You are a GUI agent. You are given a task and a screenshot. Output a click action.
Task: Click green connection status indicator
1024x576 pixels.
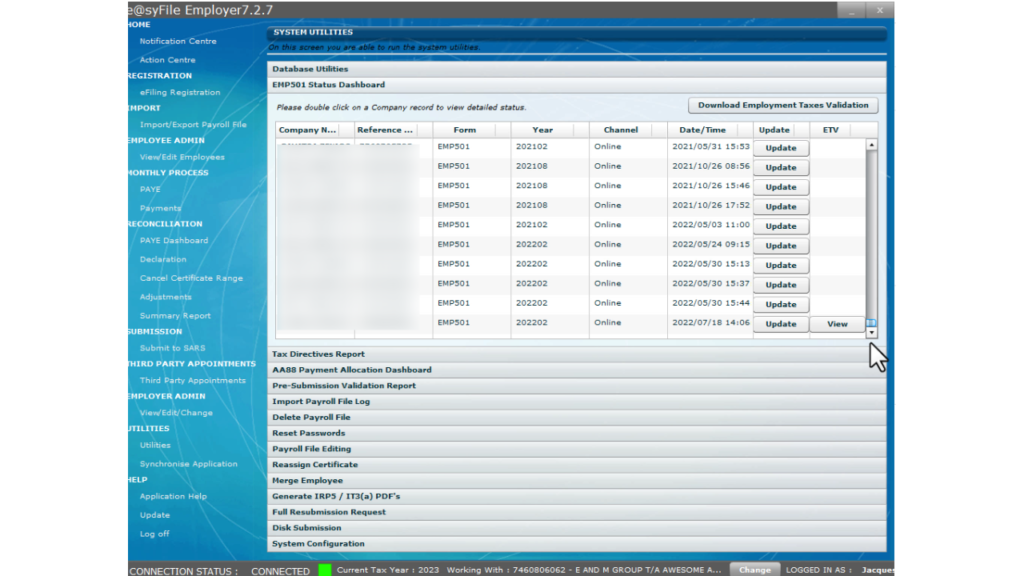coord(325,569)
